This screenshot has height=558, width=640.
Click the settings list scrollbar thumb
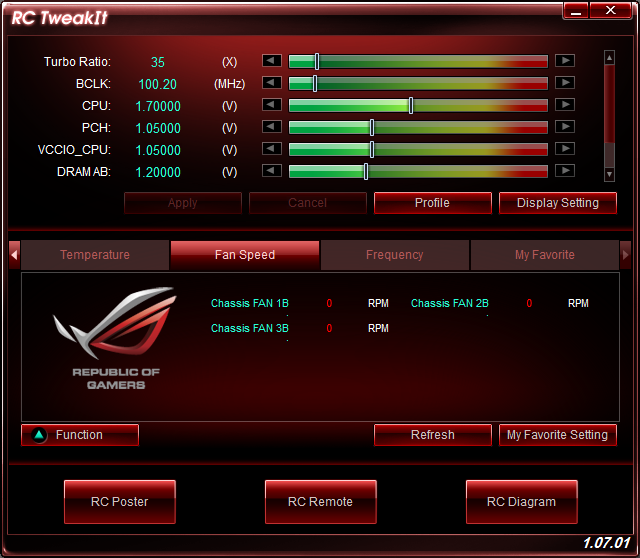609,104
